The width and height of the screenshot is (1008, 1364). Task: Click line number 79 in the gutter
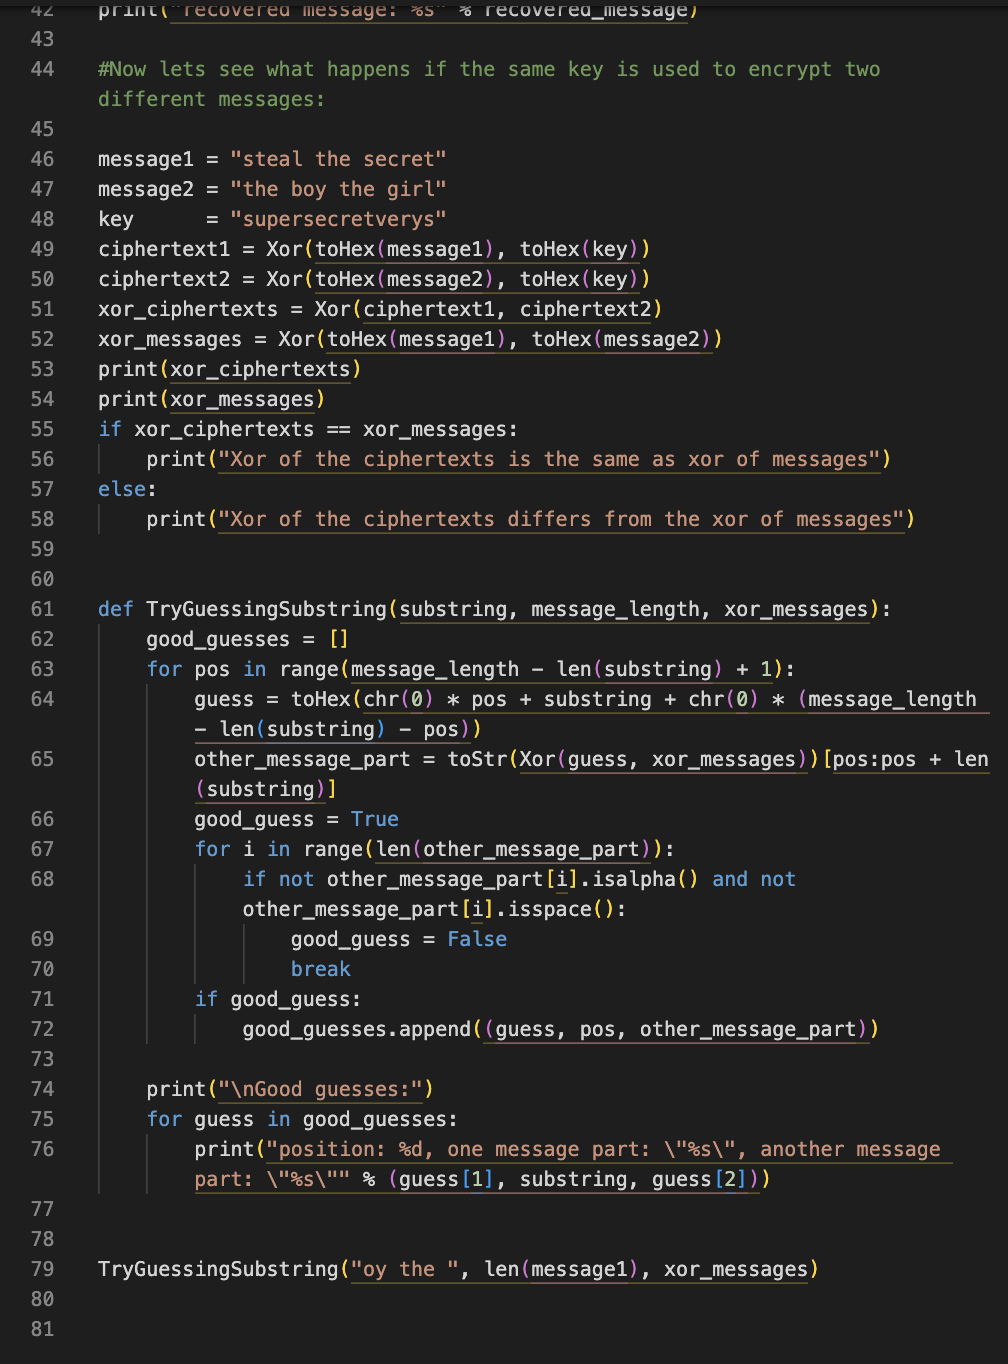click(x=42, y=1269)
